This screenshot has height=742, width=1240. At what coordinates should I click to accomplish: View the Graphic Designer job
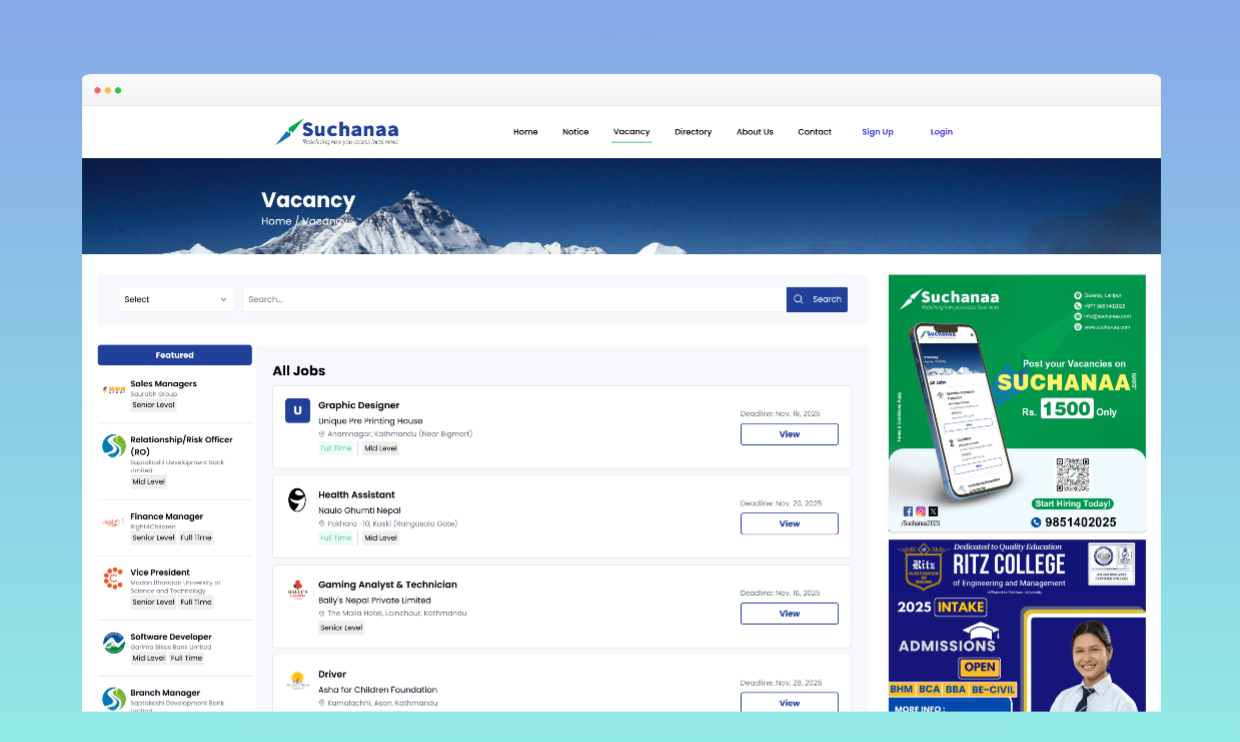pyautogui.click(x=789, y=434)
